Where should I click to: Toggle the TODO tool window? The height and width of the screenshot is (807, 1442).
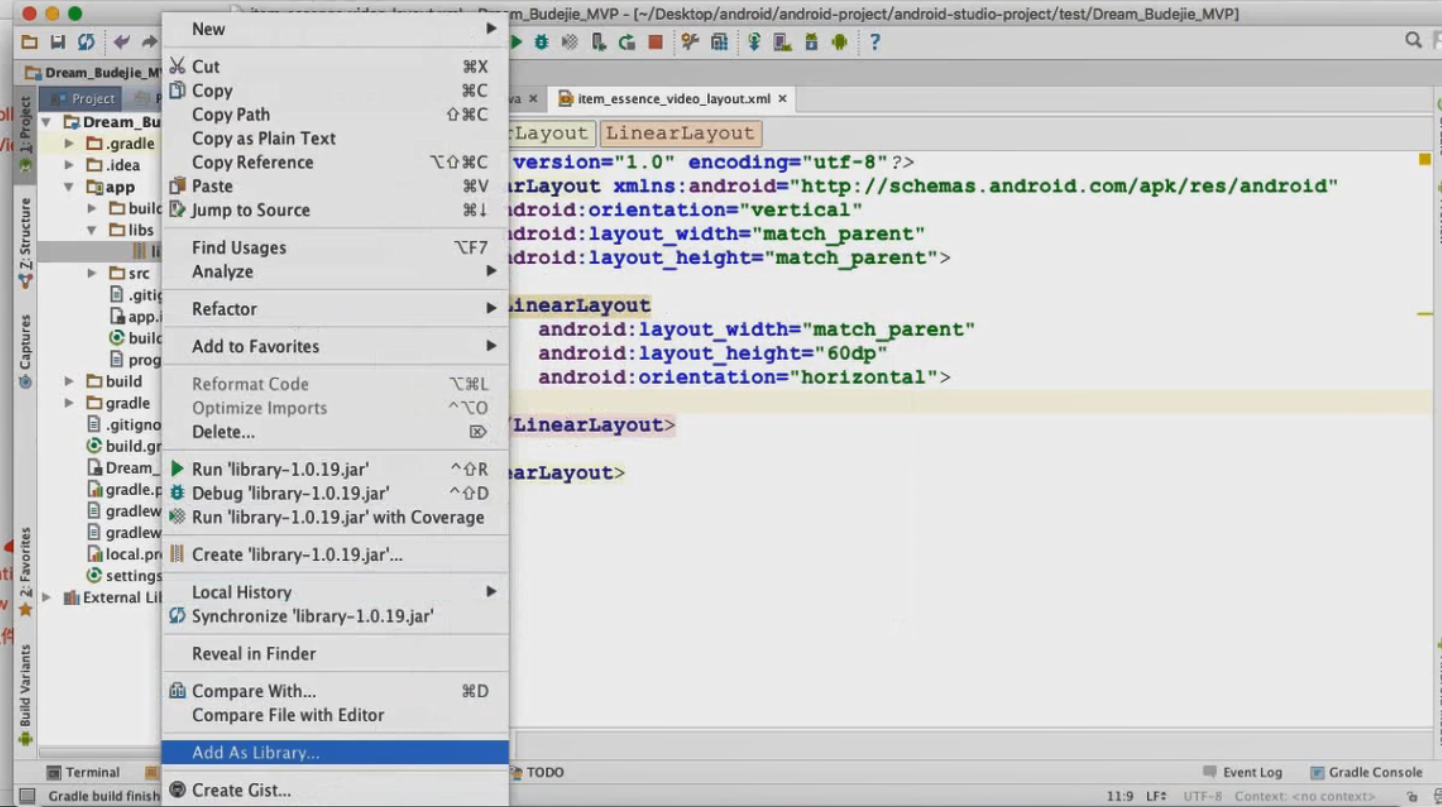click(537, 772)
